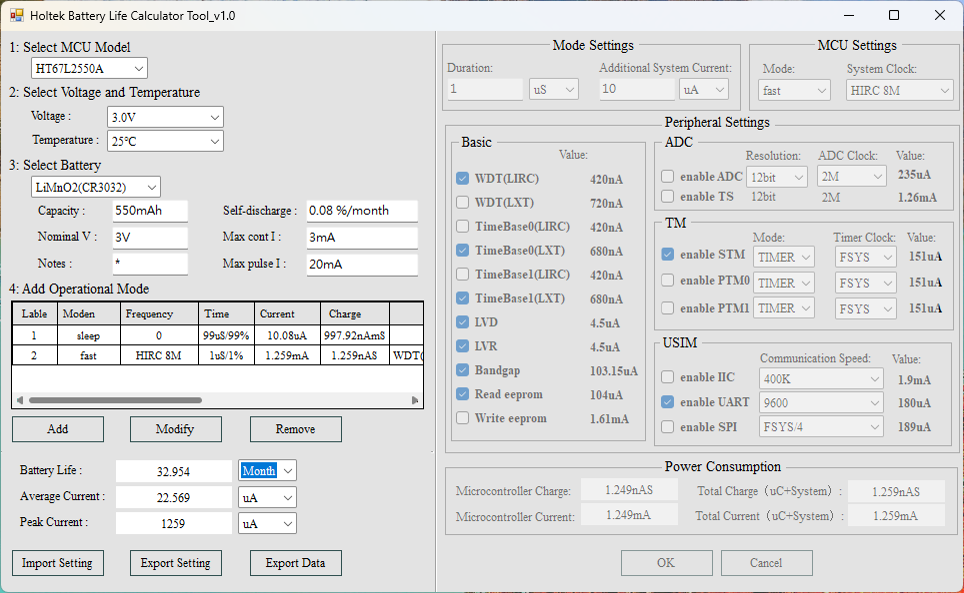Viewport: 964px width, 593px height.
Task: Click the Import Setting button
Action: coord(57,563)
